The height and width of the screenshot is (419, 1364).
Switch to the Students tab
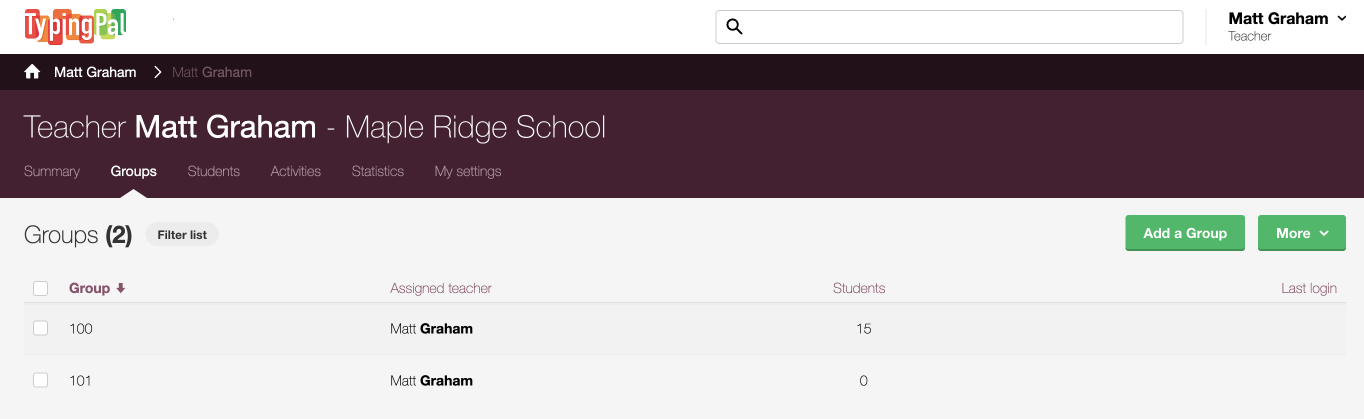click(x=214, y=171)
